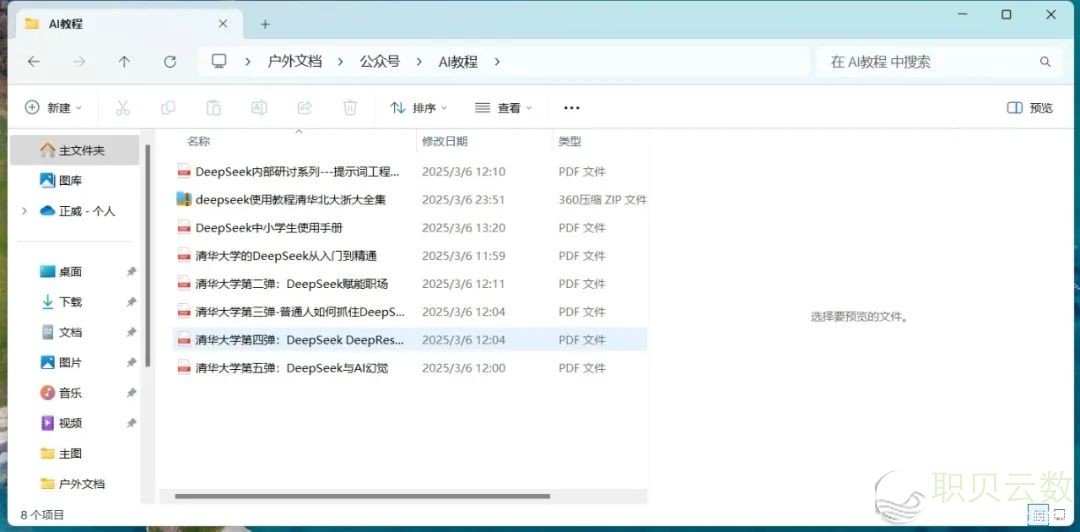Click the Paste clipboard icon

pyautogui.click(x=214, y=108)
